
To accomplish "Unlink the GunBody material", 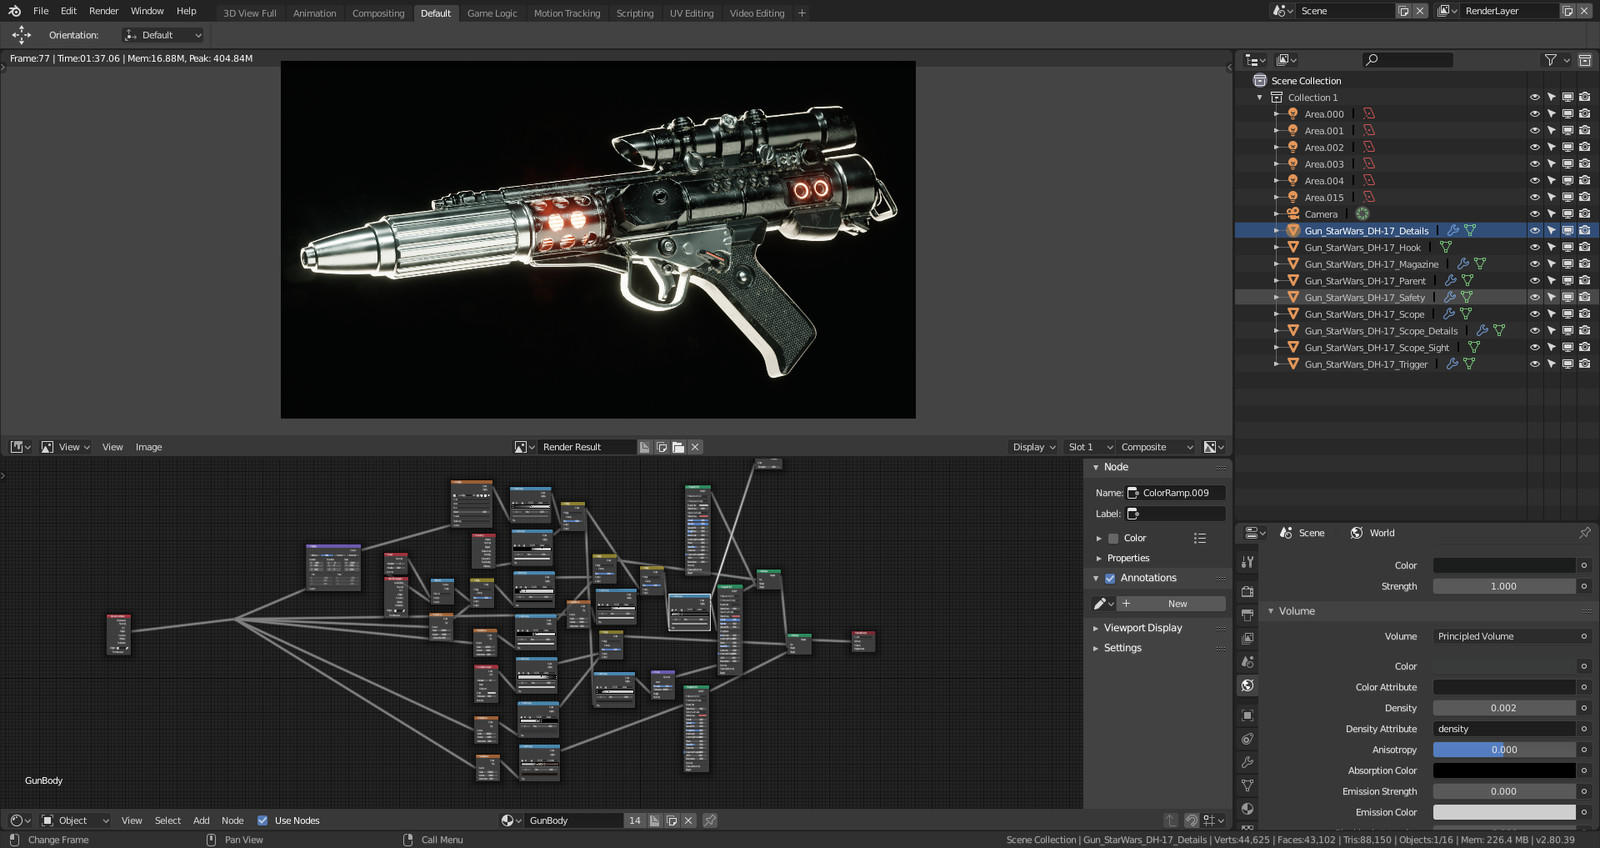I will click(688, 821).
